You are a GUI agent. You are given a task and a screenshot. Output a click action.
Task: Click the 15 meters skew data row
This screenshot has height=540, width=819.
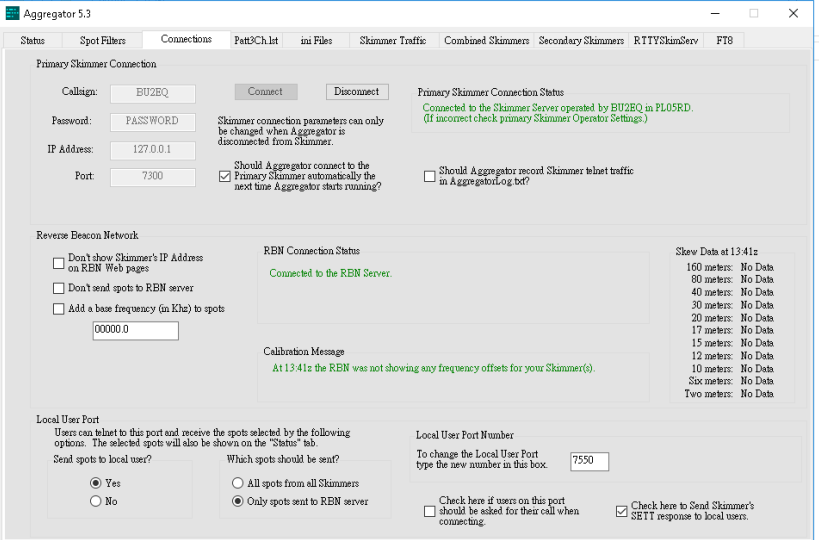coord(732,343)
